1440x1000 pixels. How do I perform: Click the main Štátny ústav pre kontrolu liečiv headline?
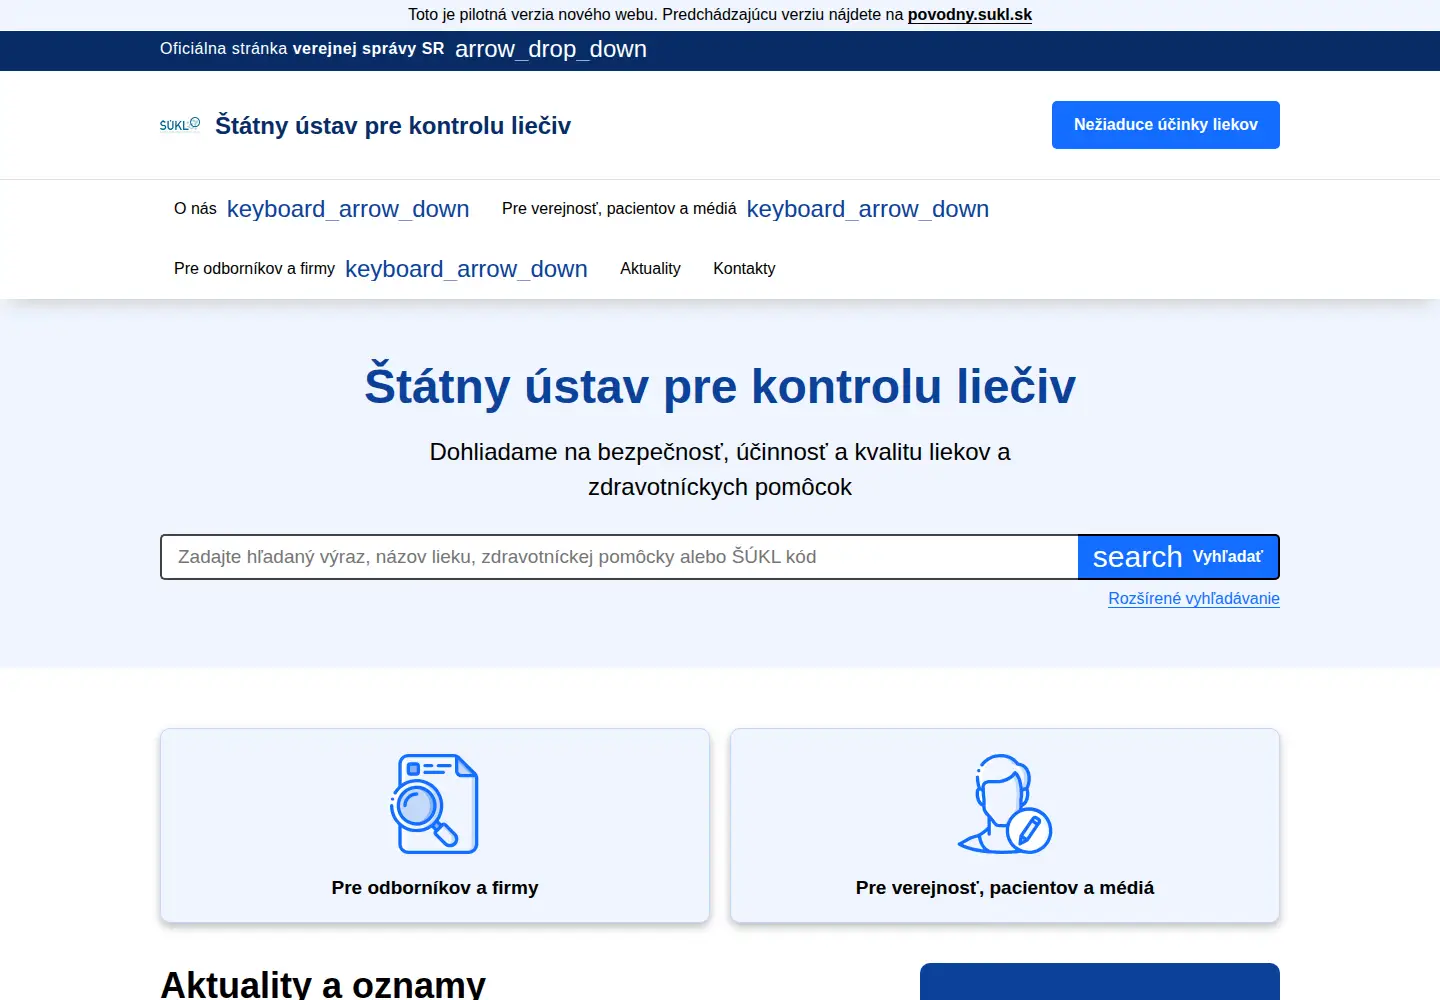point(720,386)
